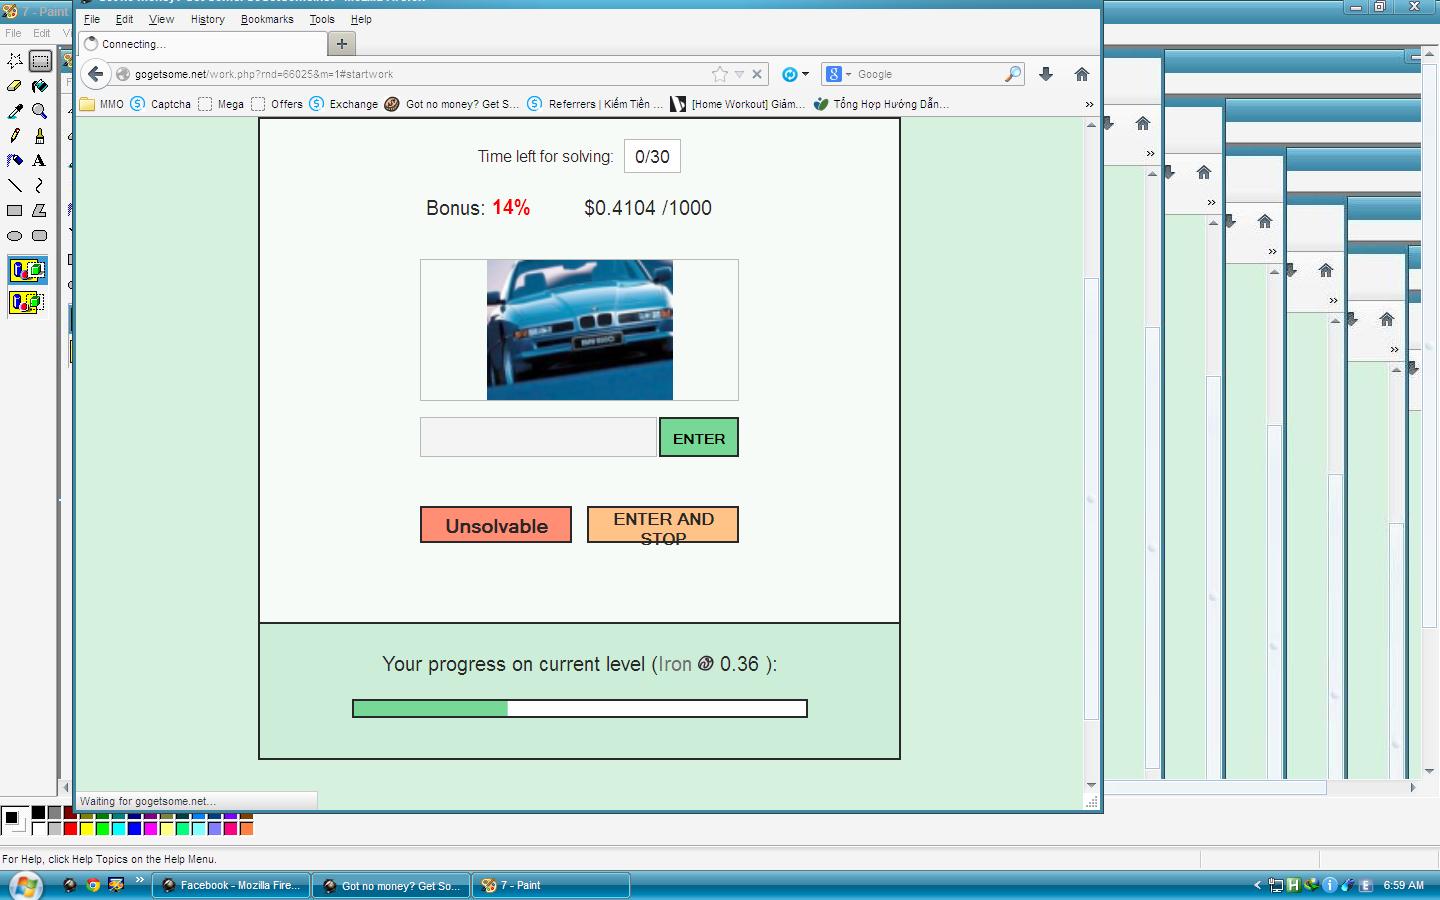Click the browser back arrow button
Viewport: 1440px width, 900px height.
point(95,74)
